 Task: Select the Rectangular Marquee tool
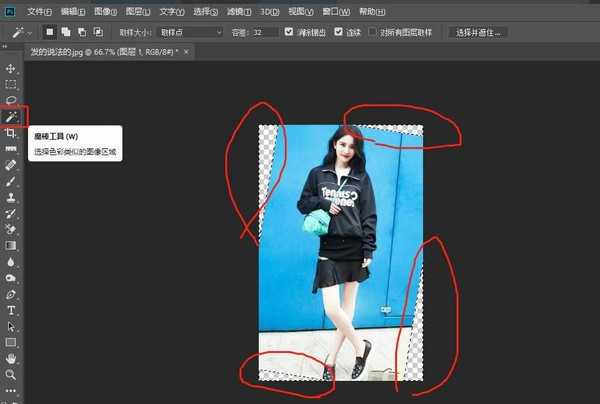click(12, 85)
